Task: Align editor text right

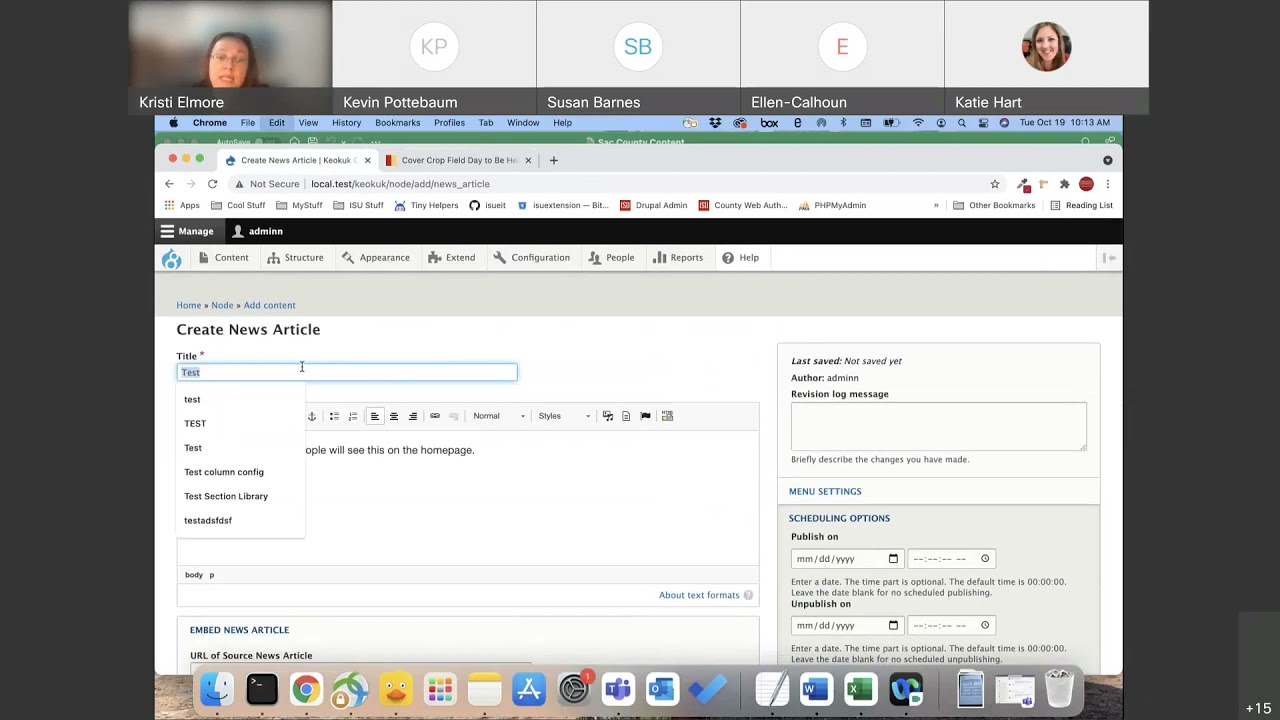Action: (413, 416)
